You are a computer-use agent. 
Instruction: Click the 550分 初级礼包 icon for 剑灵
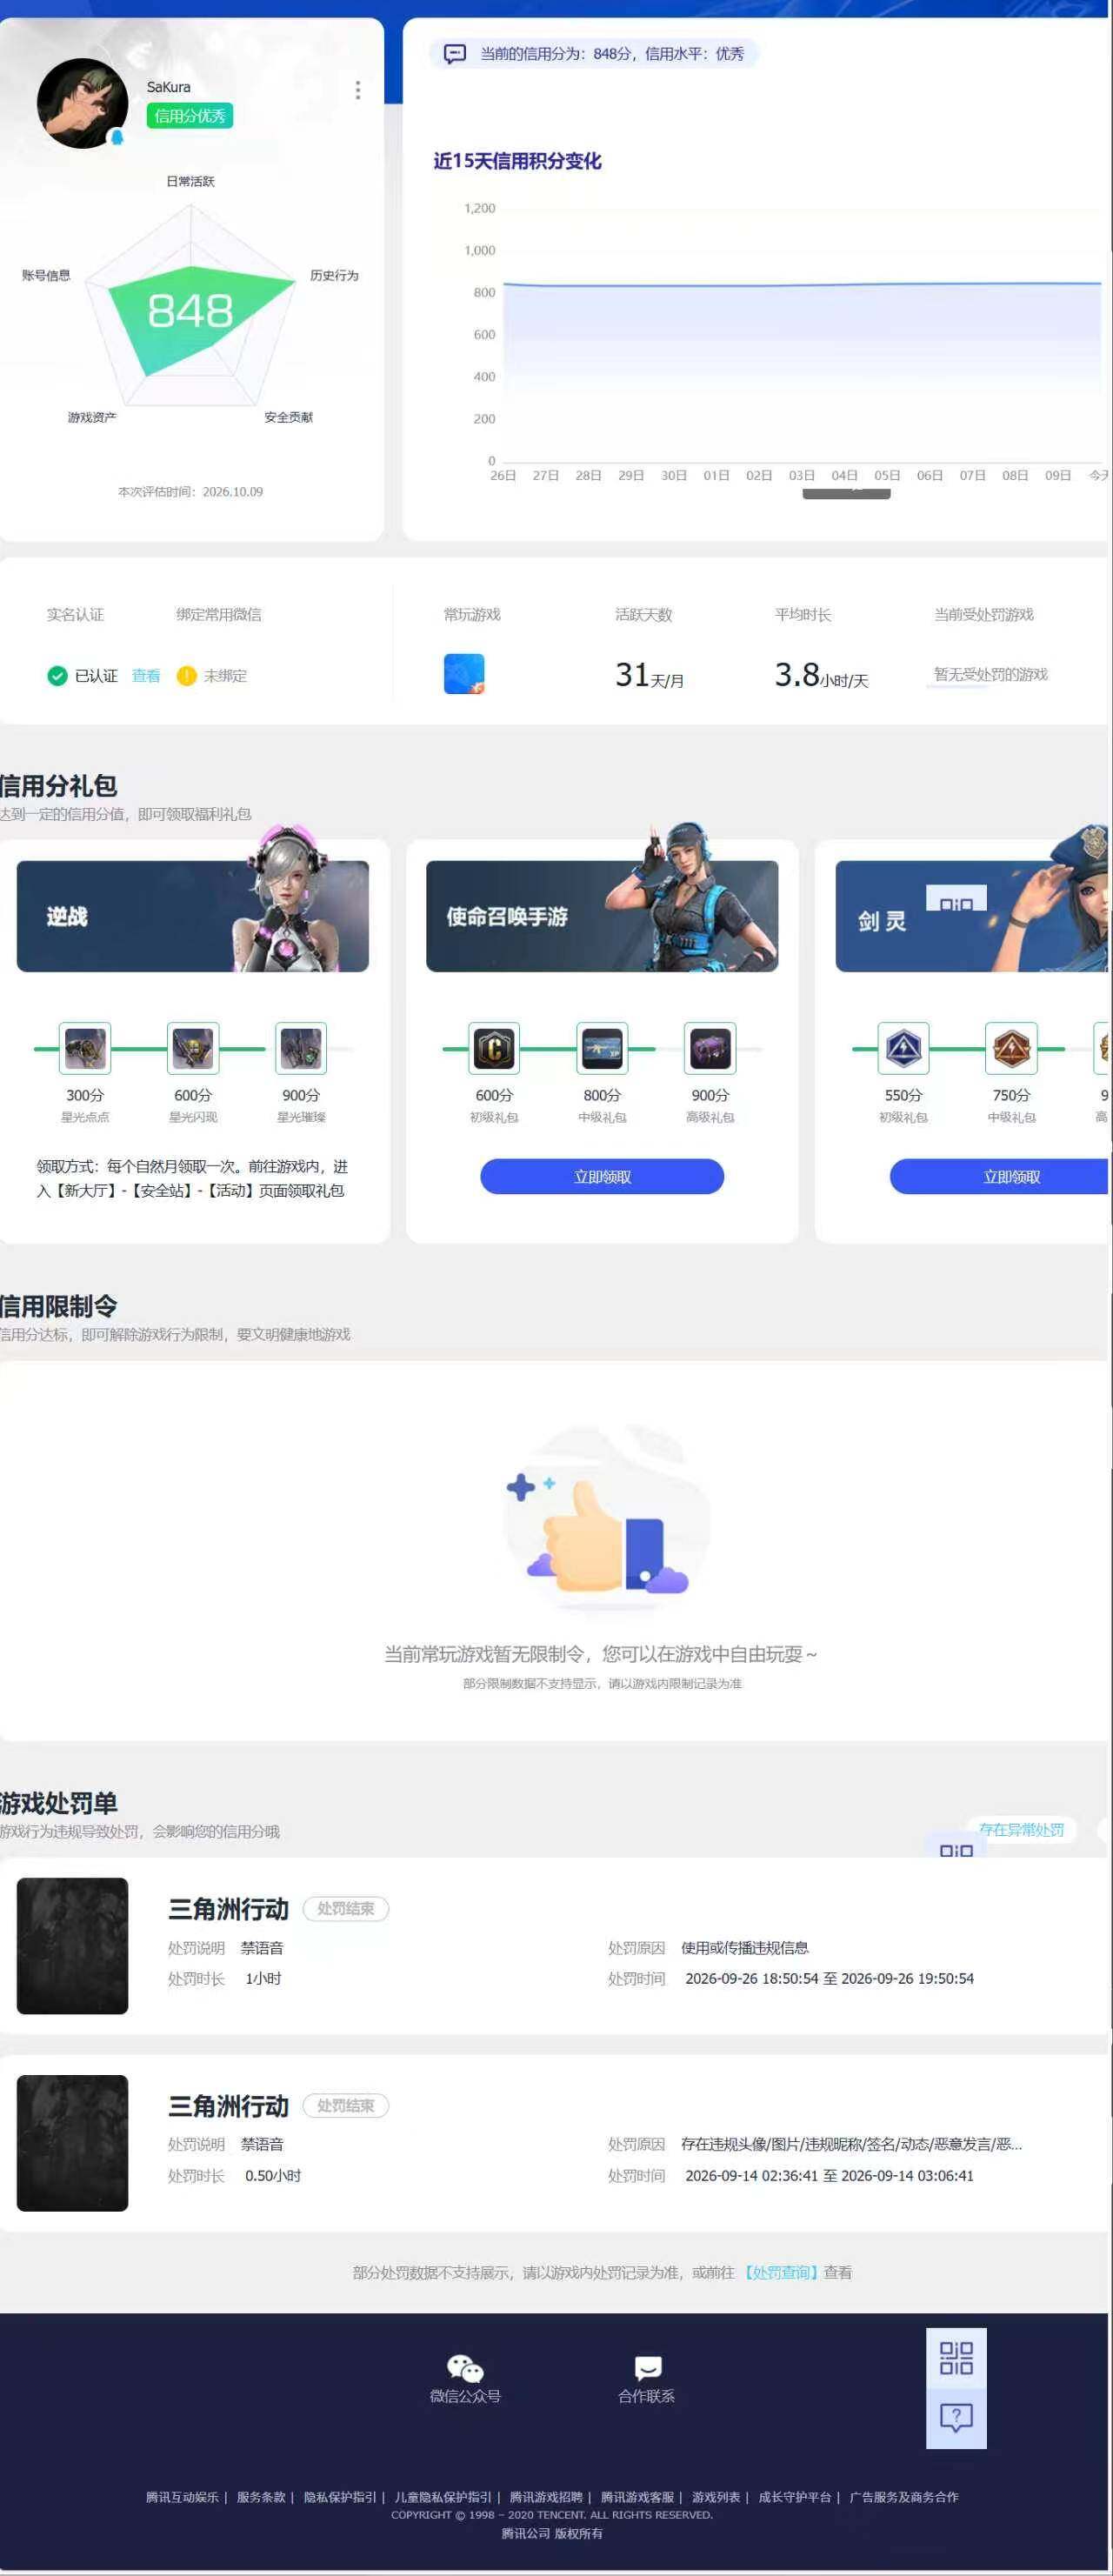tap(904, 1048)
